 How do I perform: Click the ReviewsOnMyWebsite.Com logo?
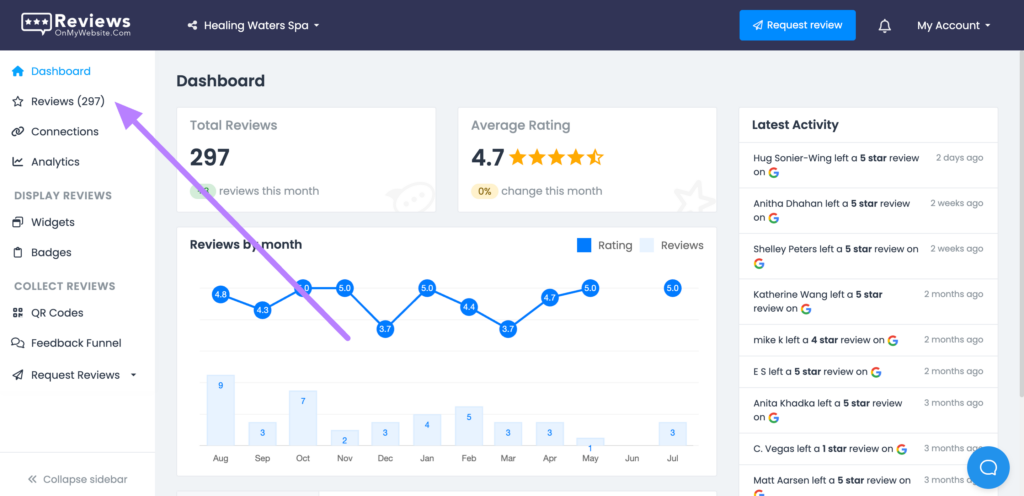[76, 25]
